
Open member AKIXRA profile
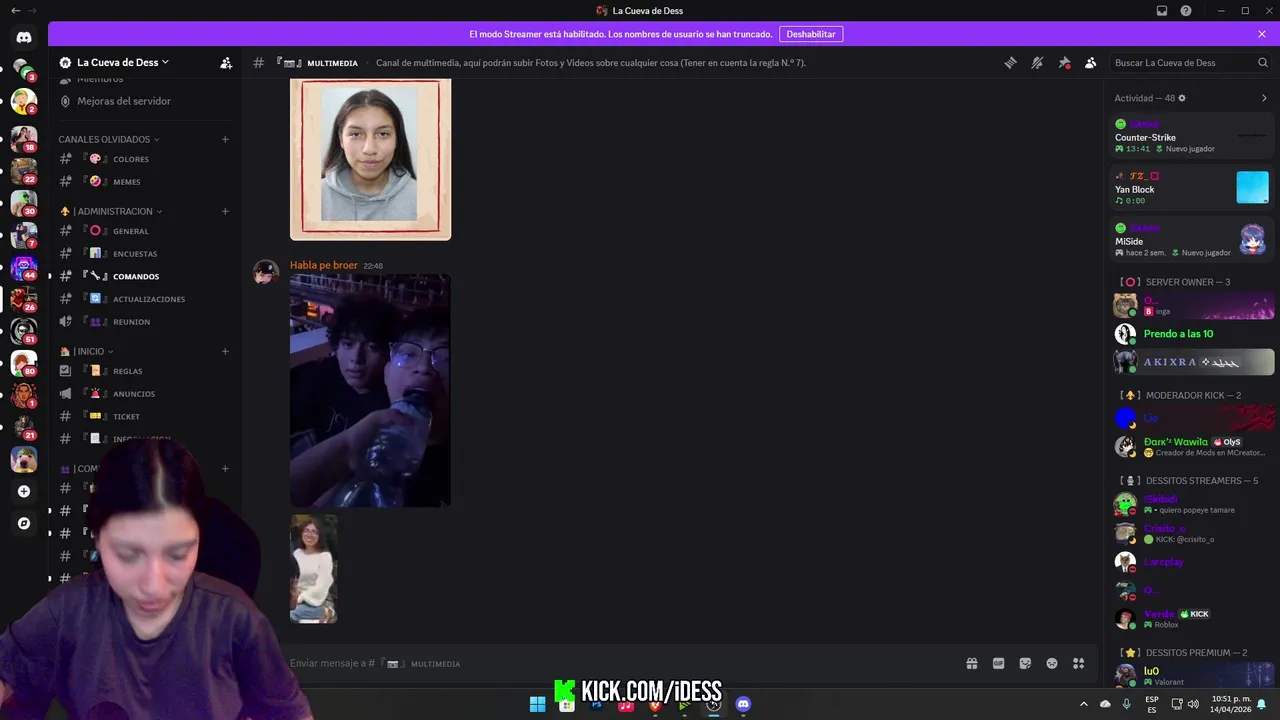[1193, 362]
